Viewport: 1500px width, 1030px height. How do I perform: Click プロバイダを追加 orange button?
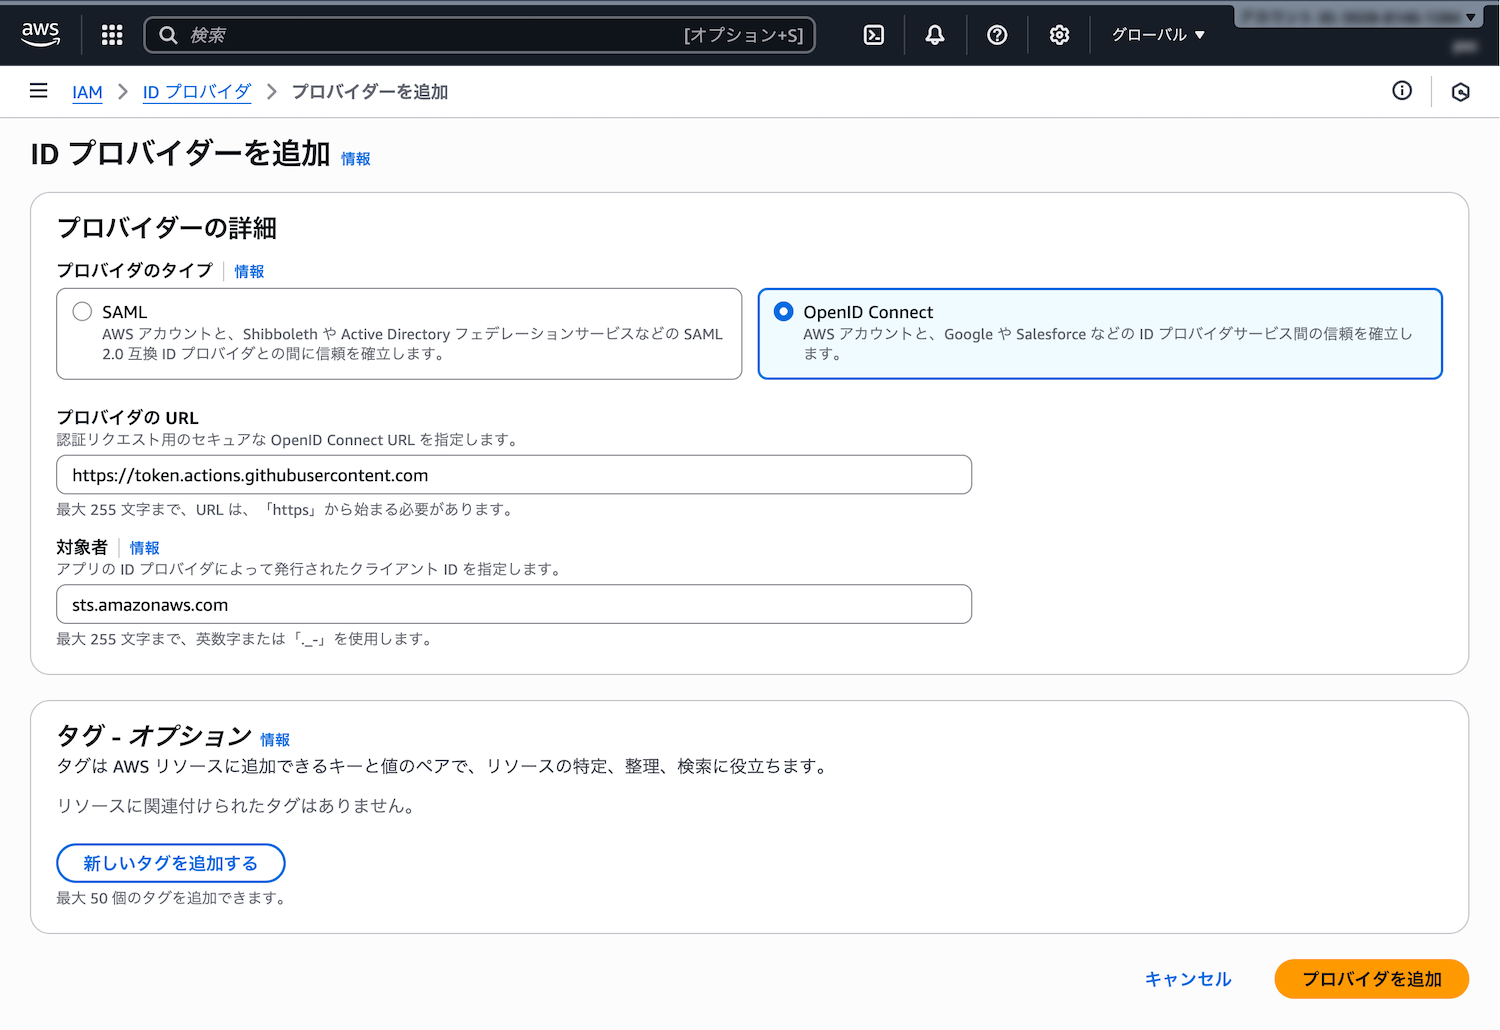[1371, 979]
